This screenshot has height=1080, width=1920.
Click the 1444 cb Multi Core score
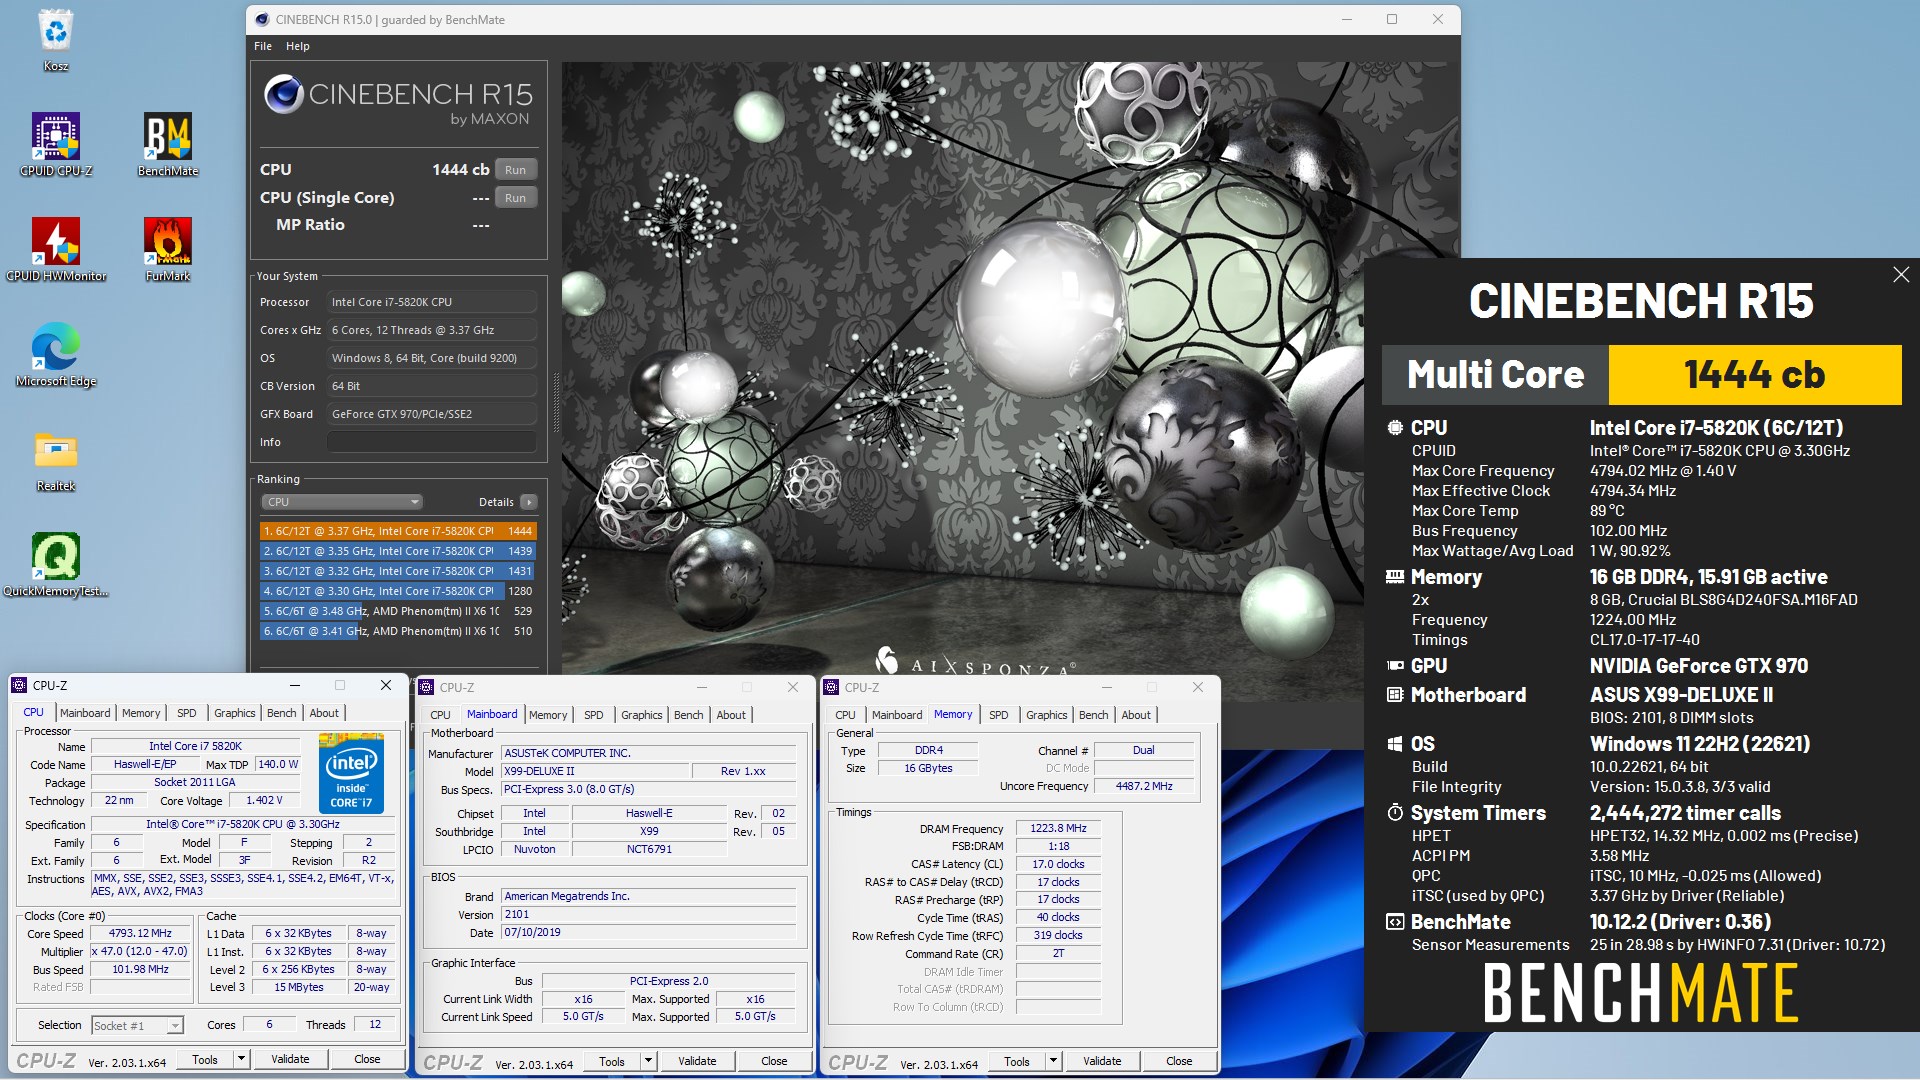(1755, 375)
